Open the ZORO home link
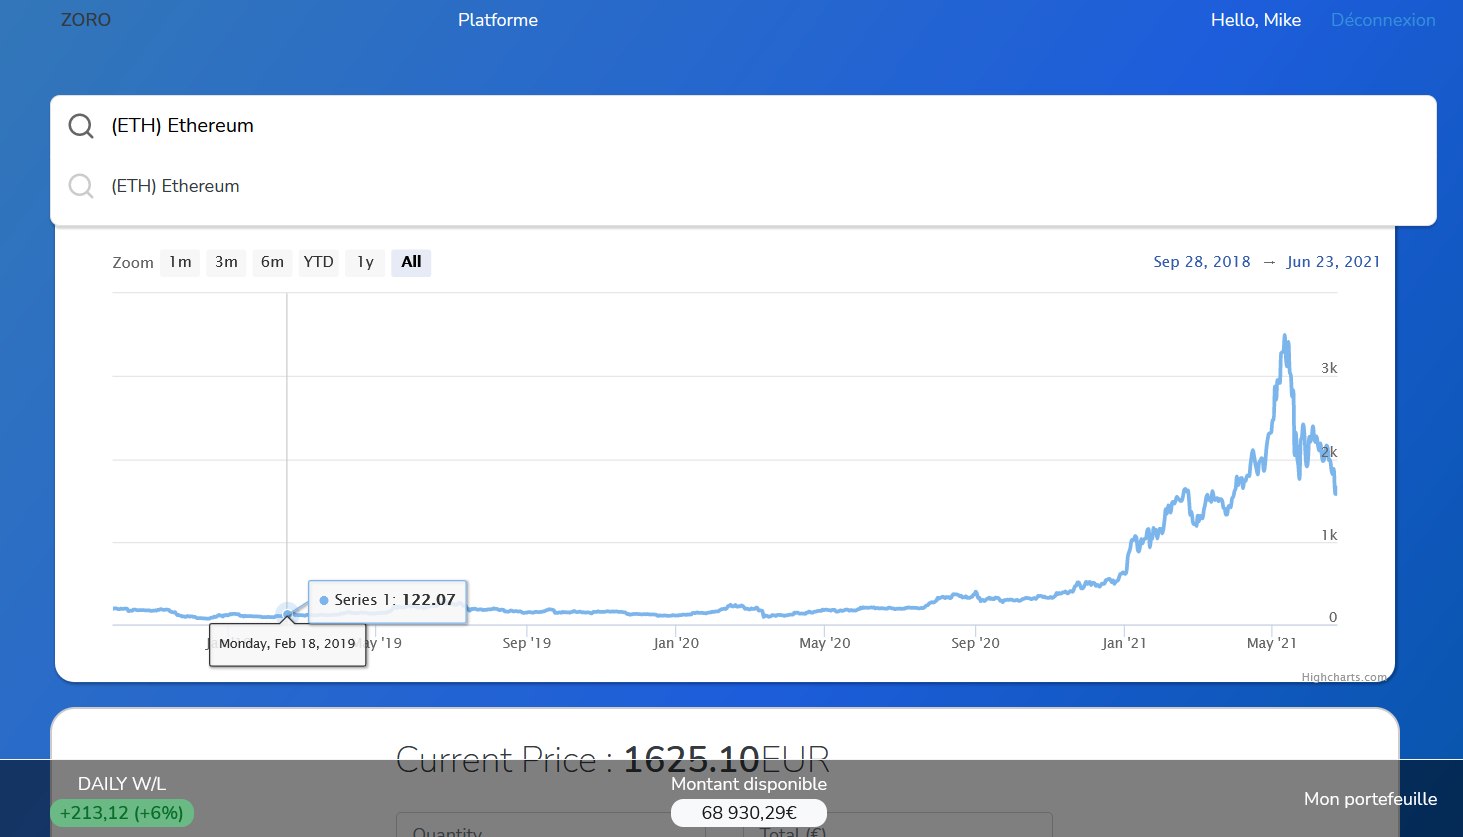This screenshot has width=1463, height=837. (86, 20)
